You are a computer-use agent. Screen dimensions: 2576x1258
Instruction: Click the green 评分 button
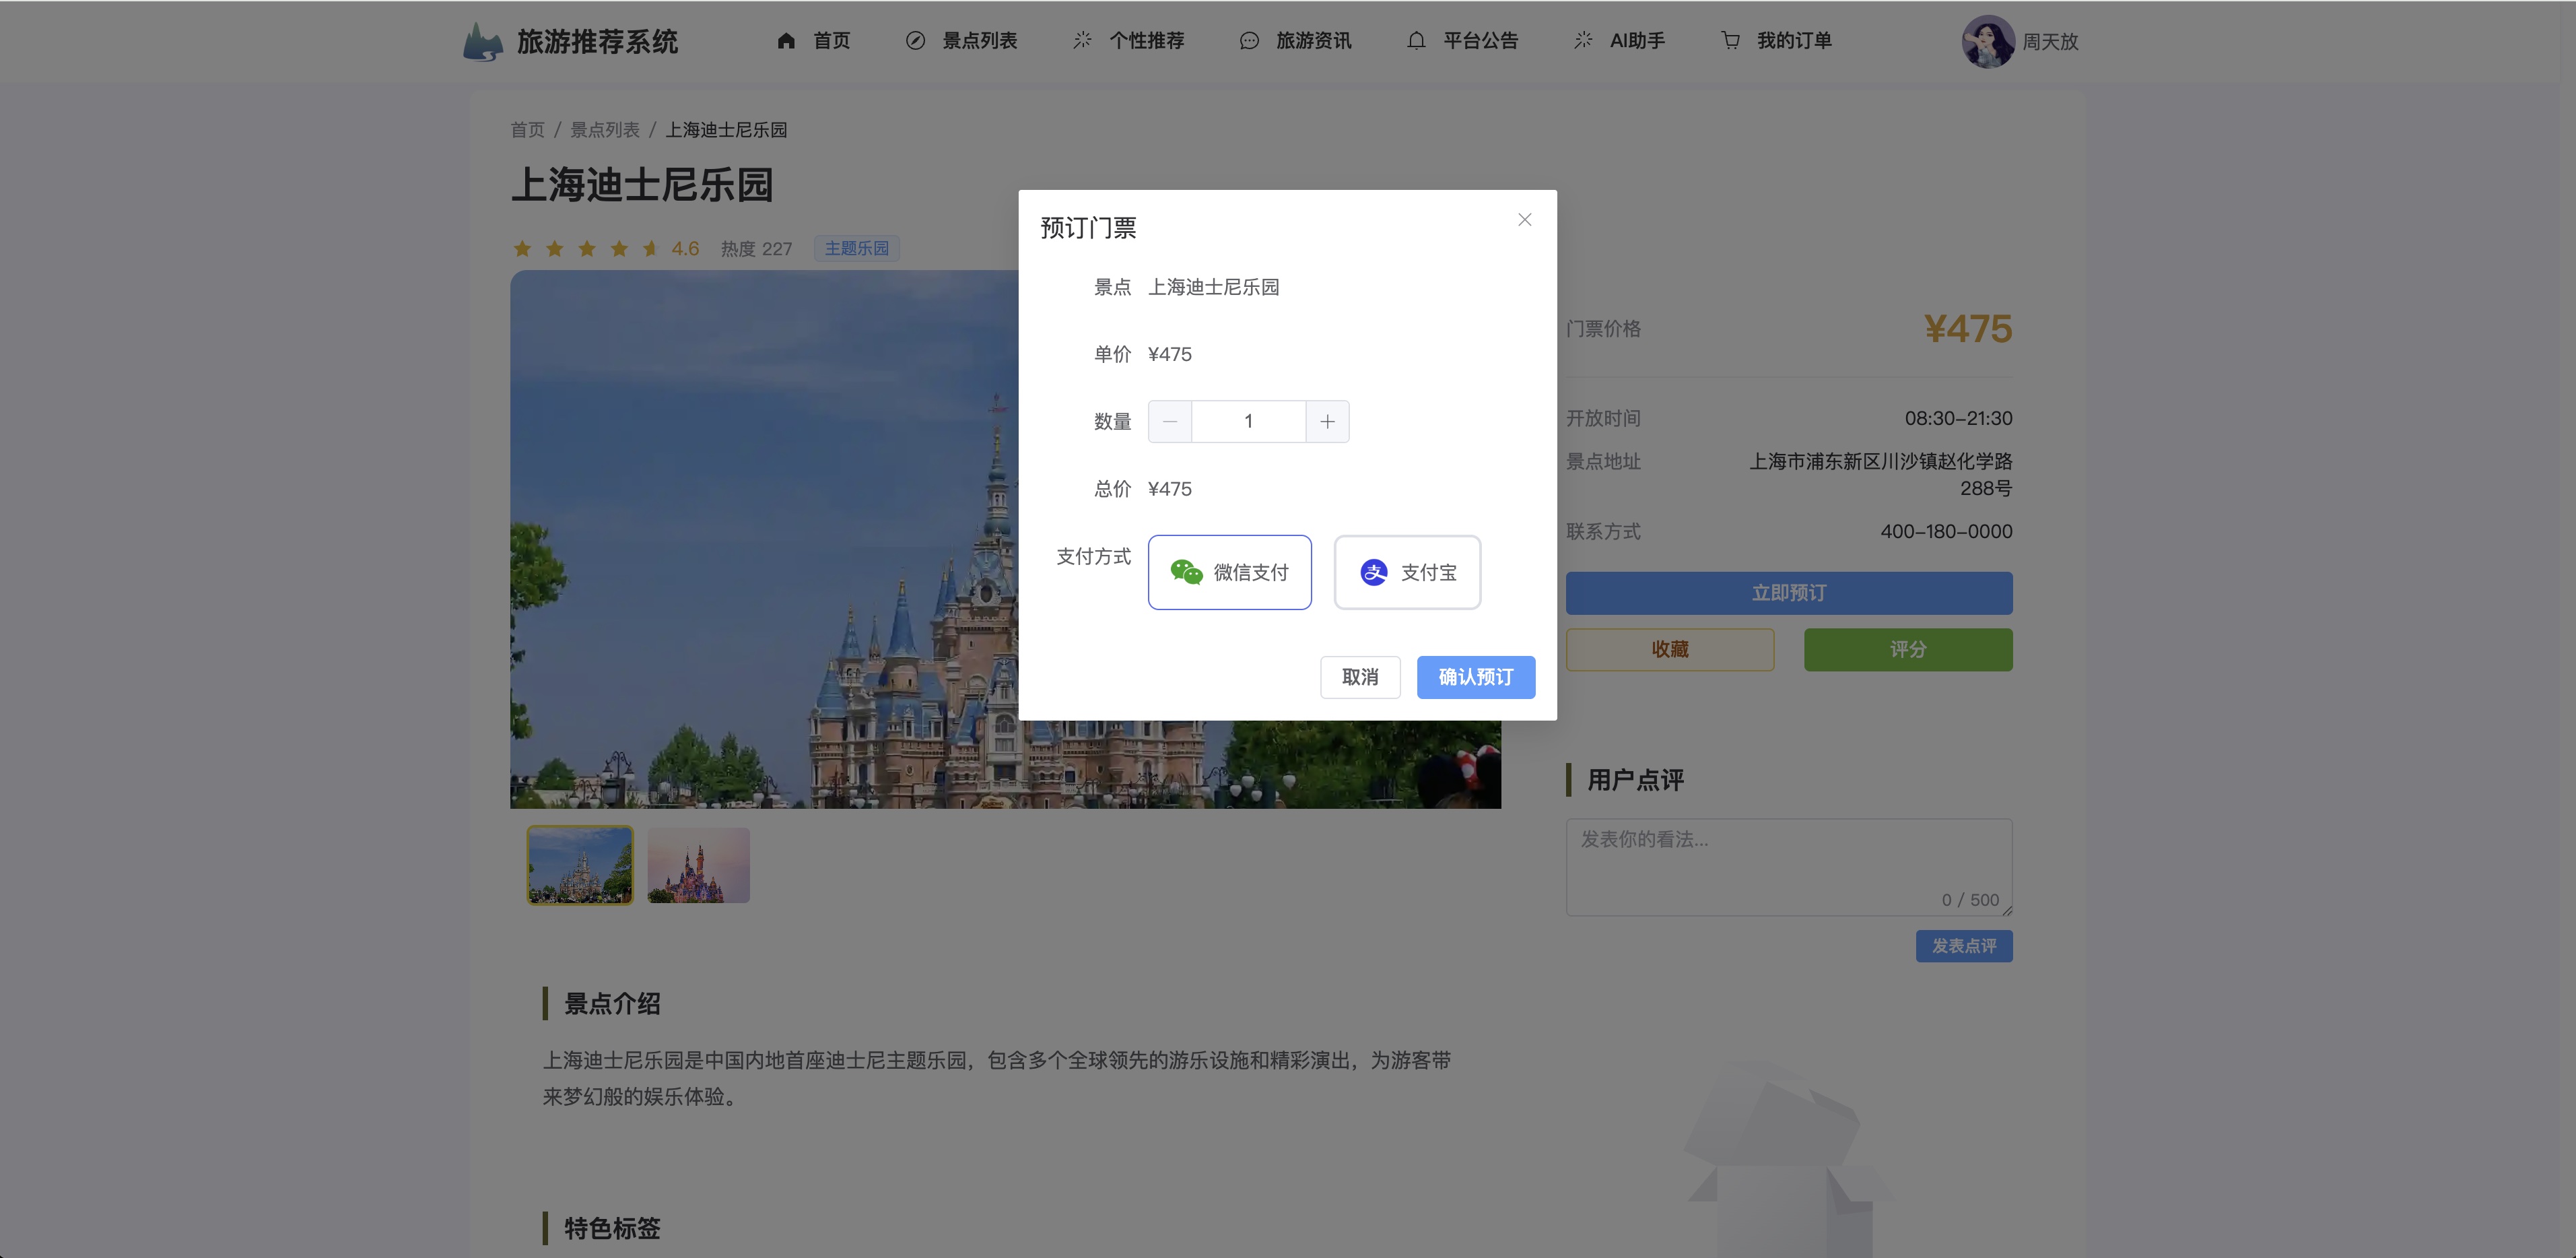(1908, 650)
